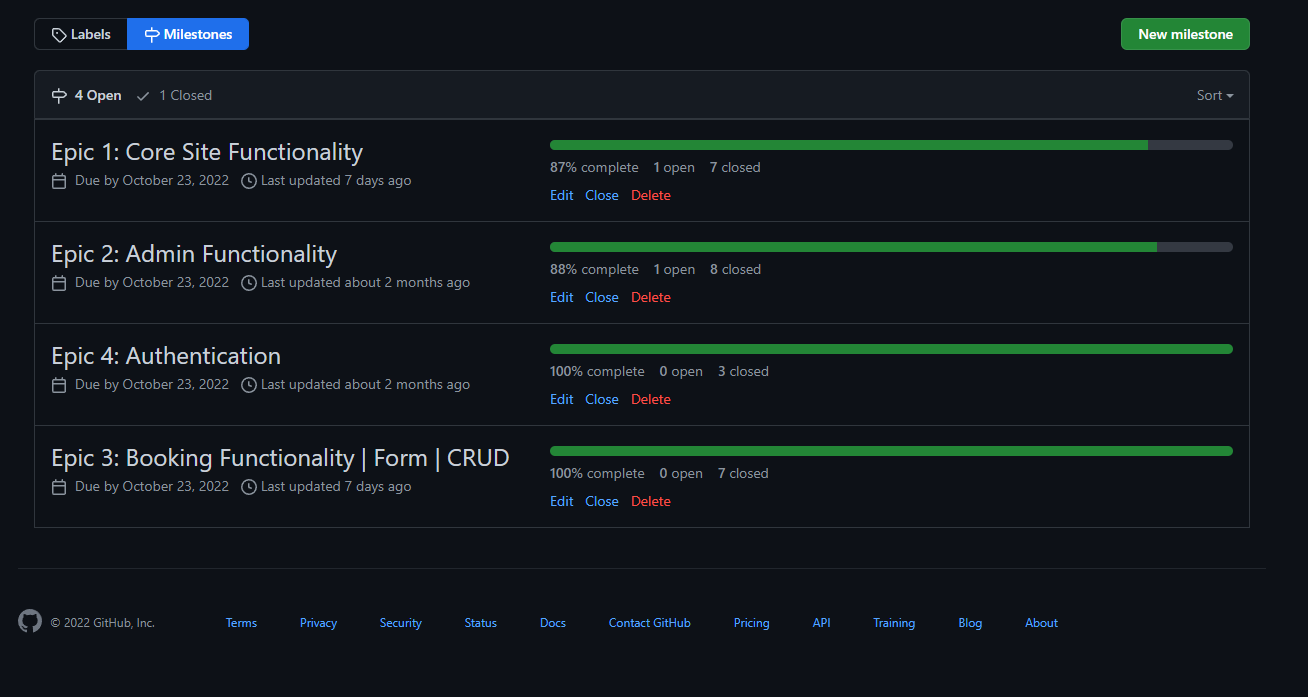
Task: Delete the Epic 4 Authentication milestone
Action: (651, 399)
